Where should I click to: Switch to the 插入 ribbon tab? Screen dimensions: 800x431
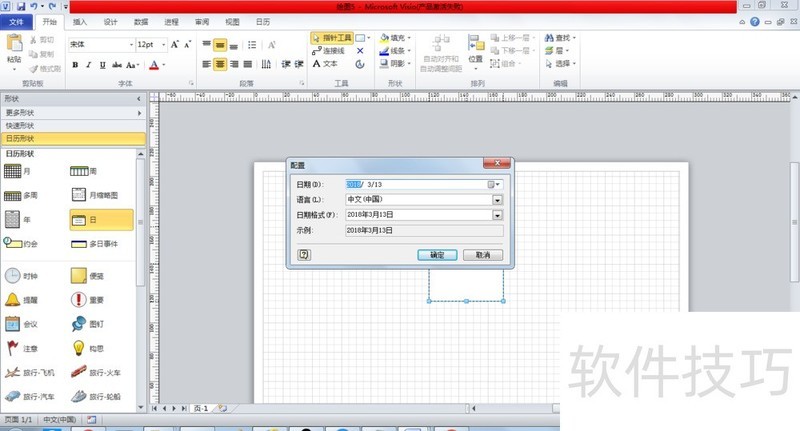pyautogui.click(x=80, y=21)
